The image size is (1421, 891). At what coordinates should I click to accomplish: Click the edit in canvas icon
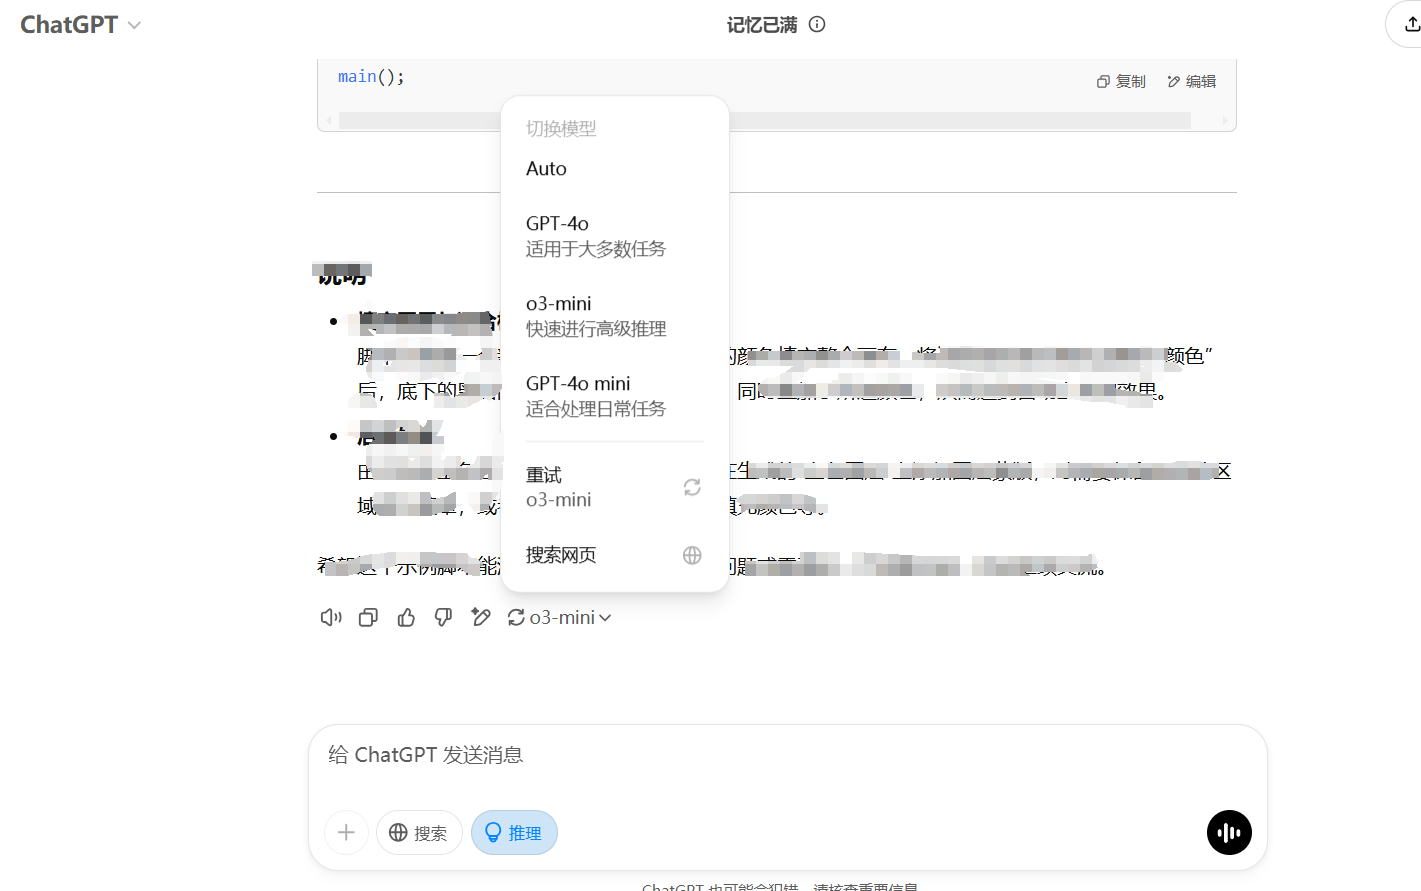pyautogui.click(x=481, y=618)
